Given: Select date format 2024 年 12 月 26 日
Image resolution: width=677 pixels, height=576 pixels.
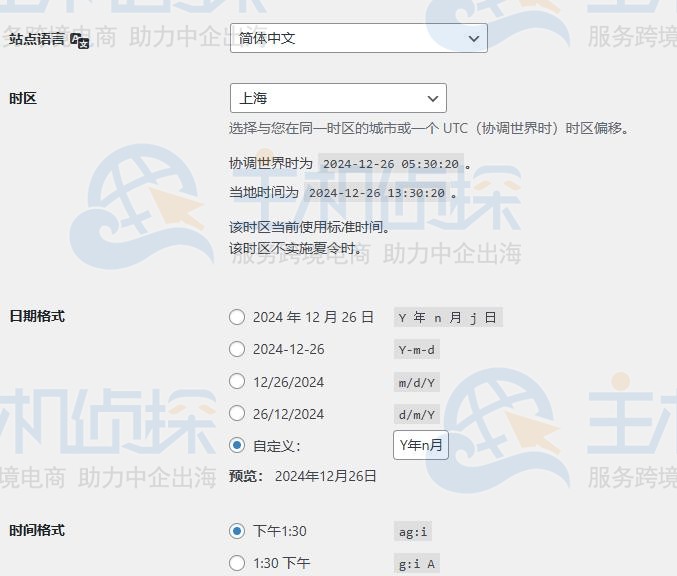Looking at the screenshot, I should coord(237,317).
